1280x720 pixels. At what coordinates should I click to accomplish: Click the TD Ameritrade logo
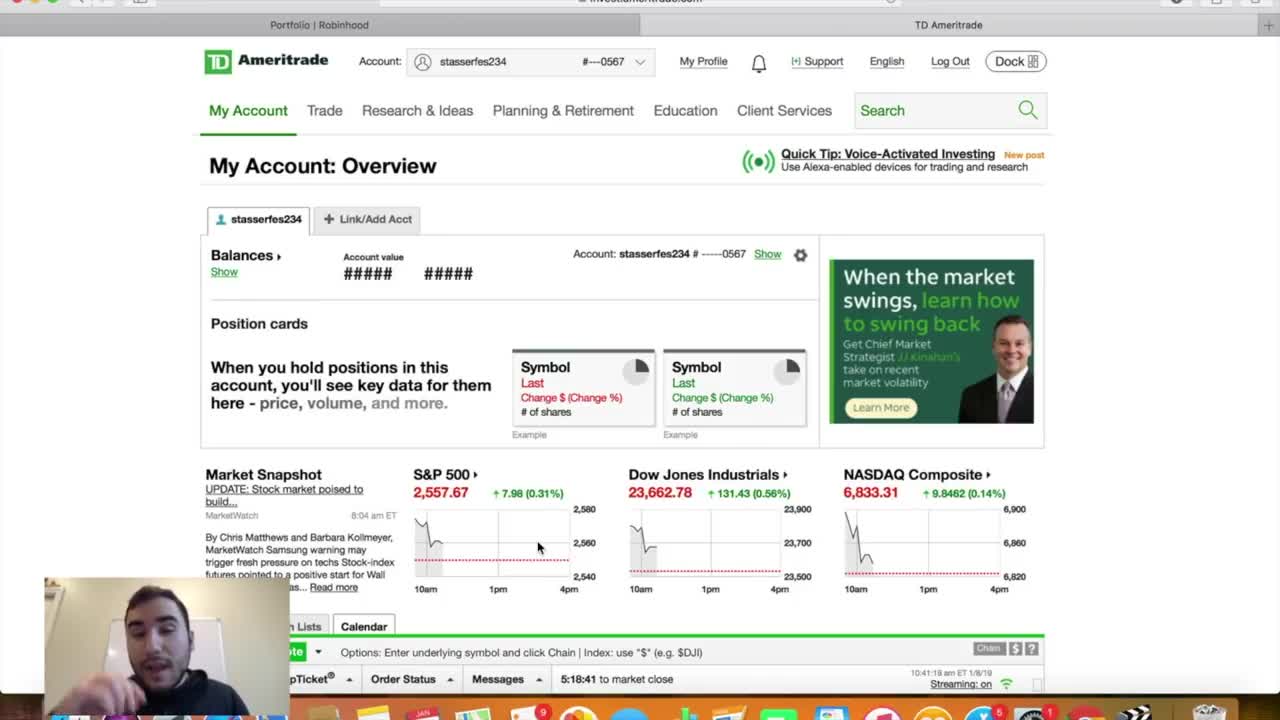pyautogui.click(x=266, y=61)
